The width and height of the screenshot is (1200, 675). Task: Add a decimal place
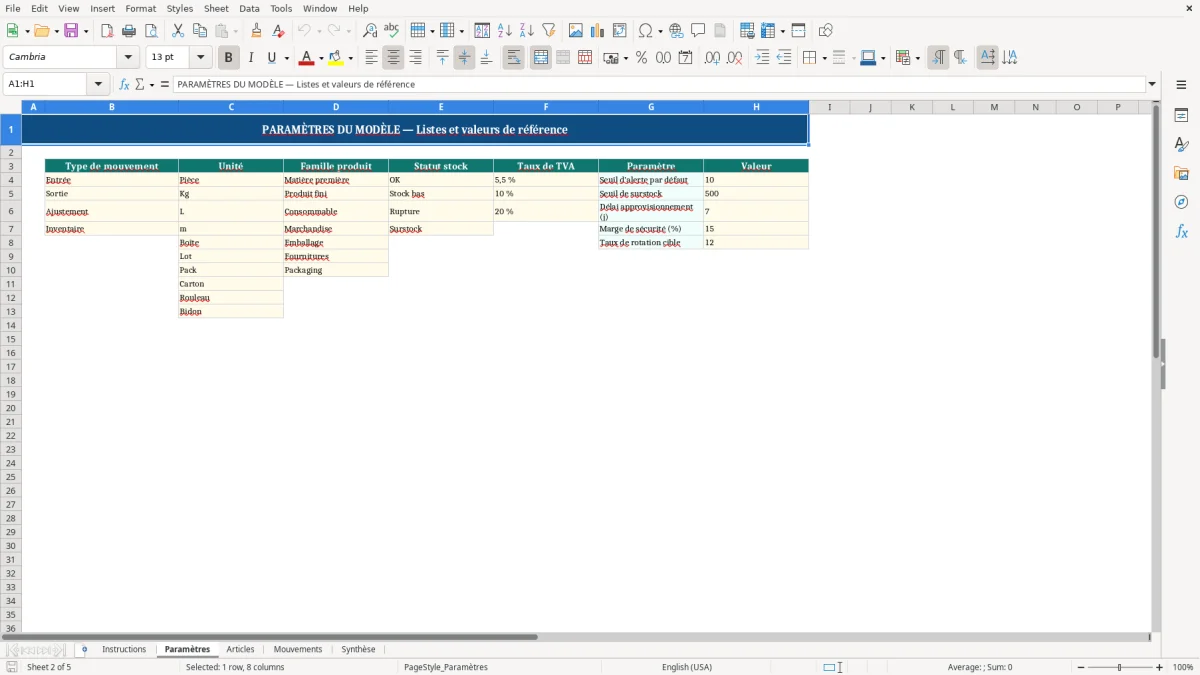click(x=712, y=58)
